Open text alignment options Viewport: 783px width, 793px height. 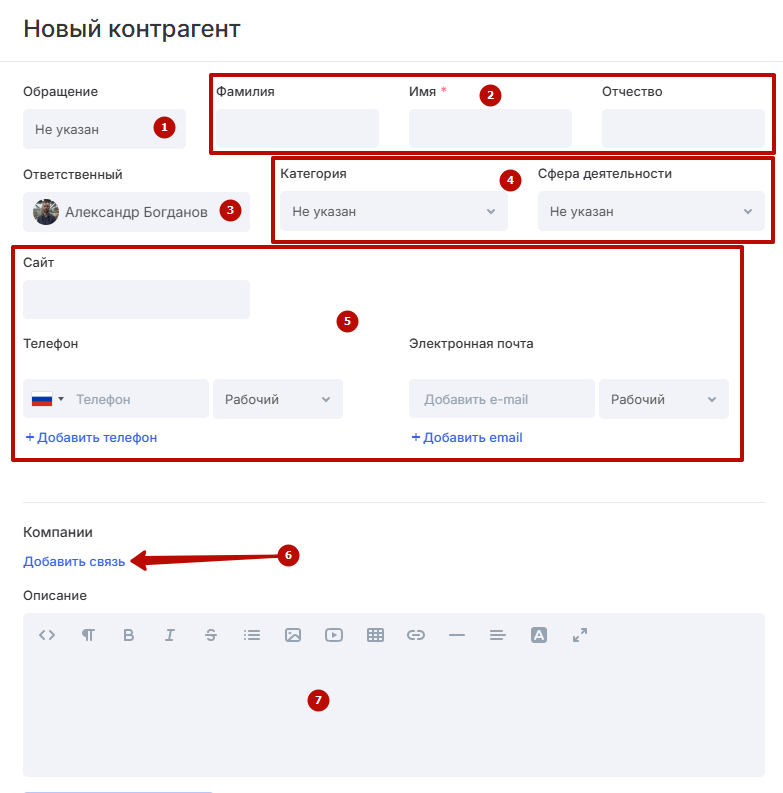(x=498, y=635)
